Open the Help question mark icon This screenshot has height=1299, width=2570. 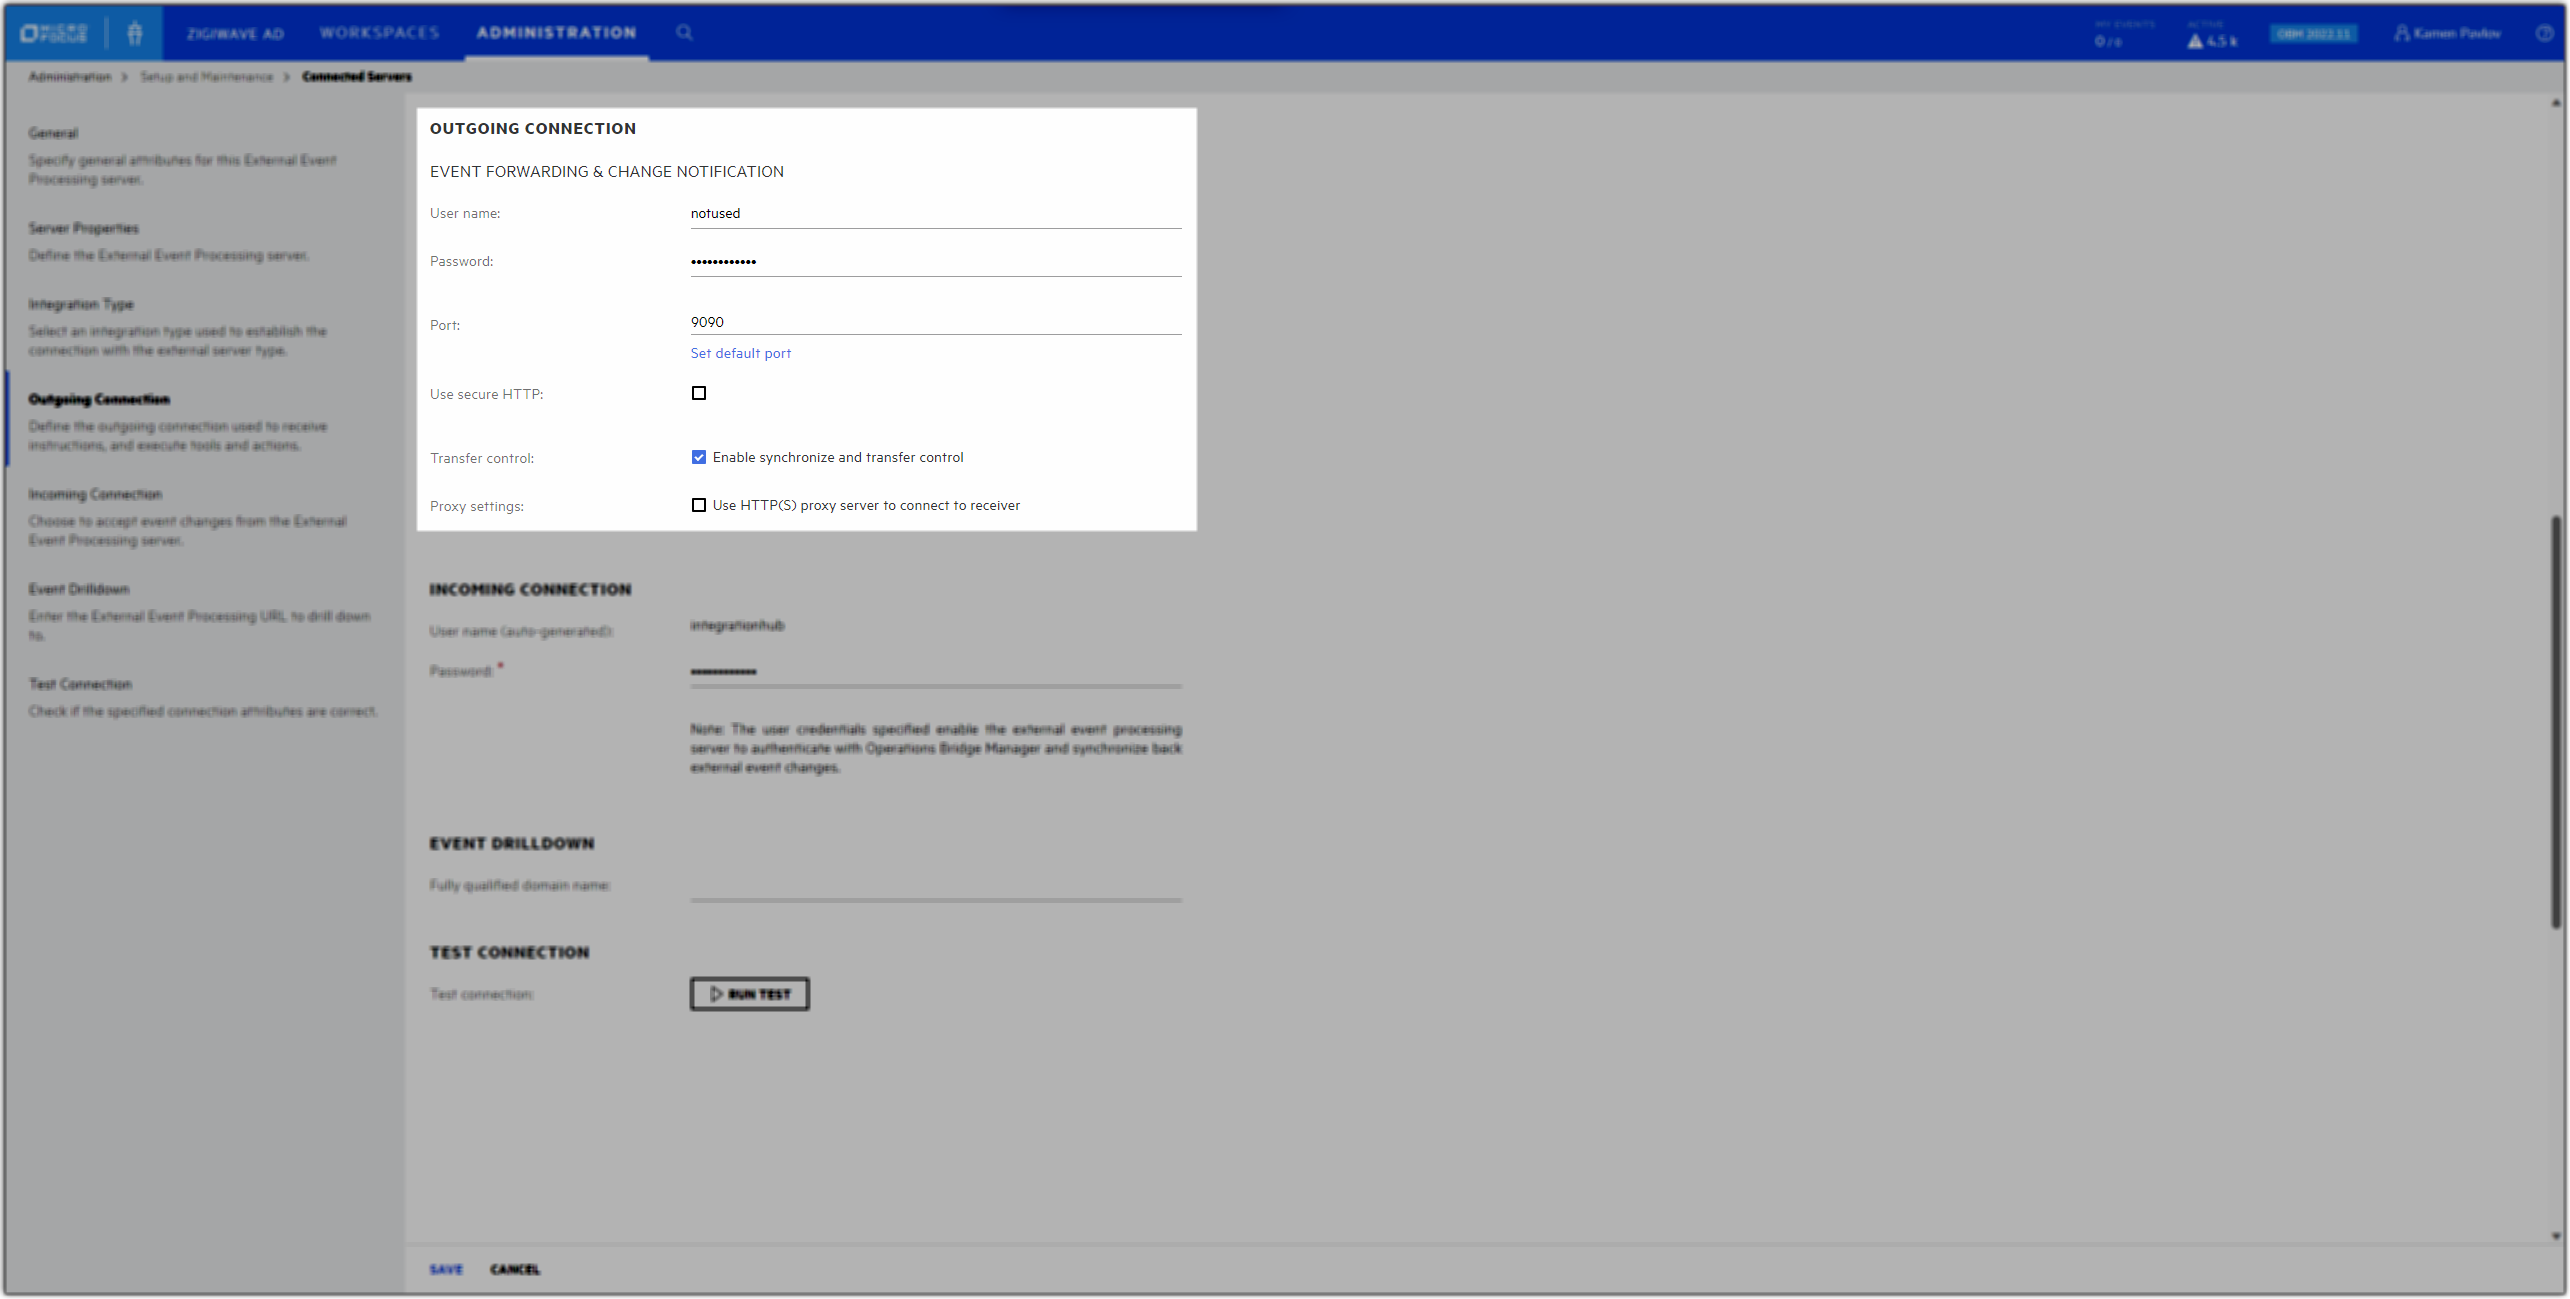(2545, 33)
